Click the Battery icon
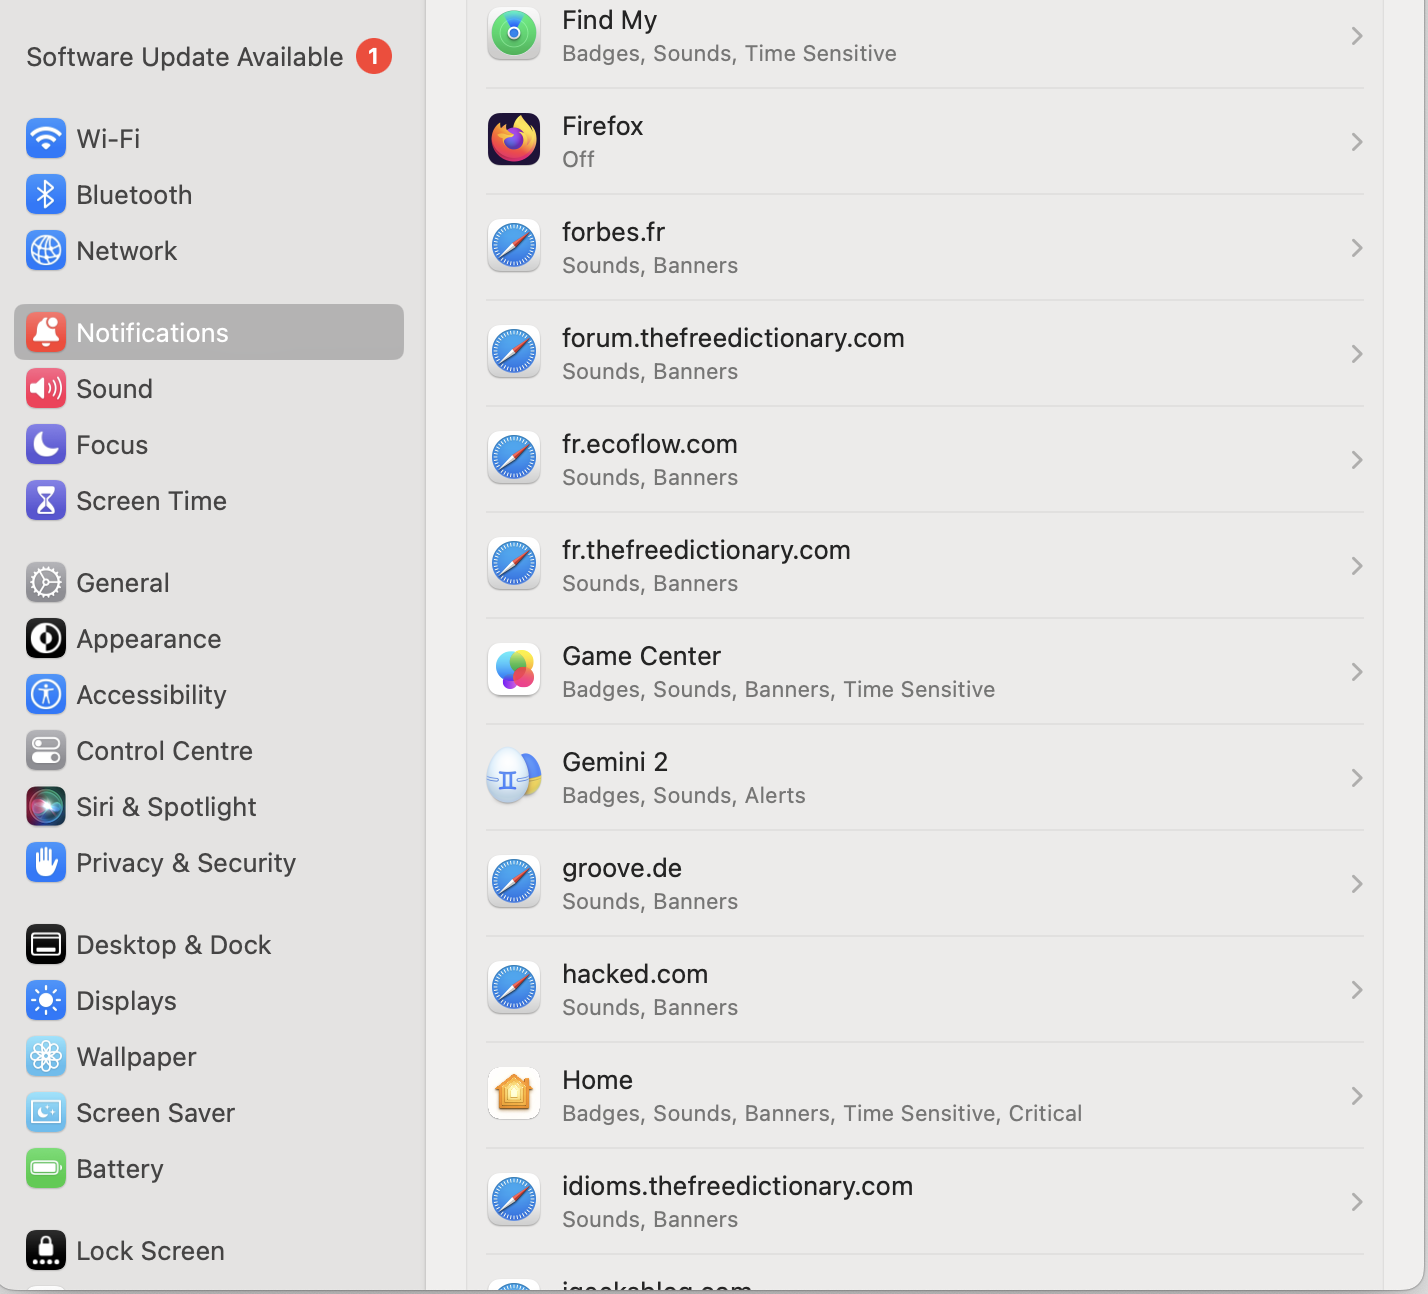Viewport: 1428px width, 1294px height. [46, 1168]
